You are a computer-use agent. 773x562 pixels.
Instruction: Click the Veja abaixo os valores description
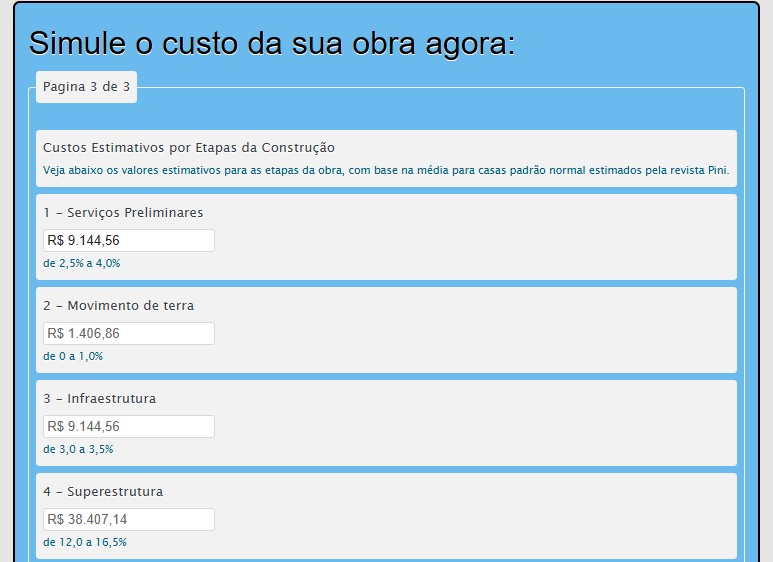(386, 170)
